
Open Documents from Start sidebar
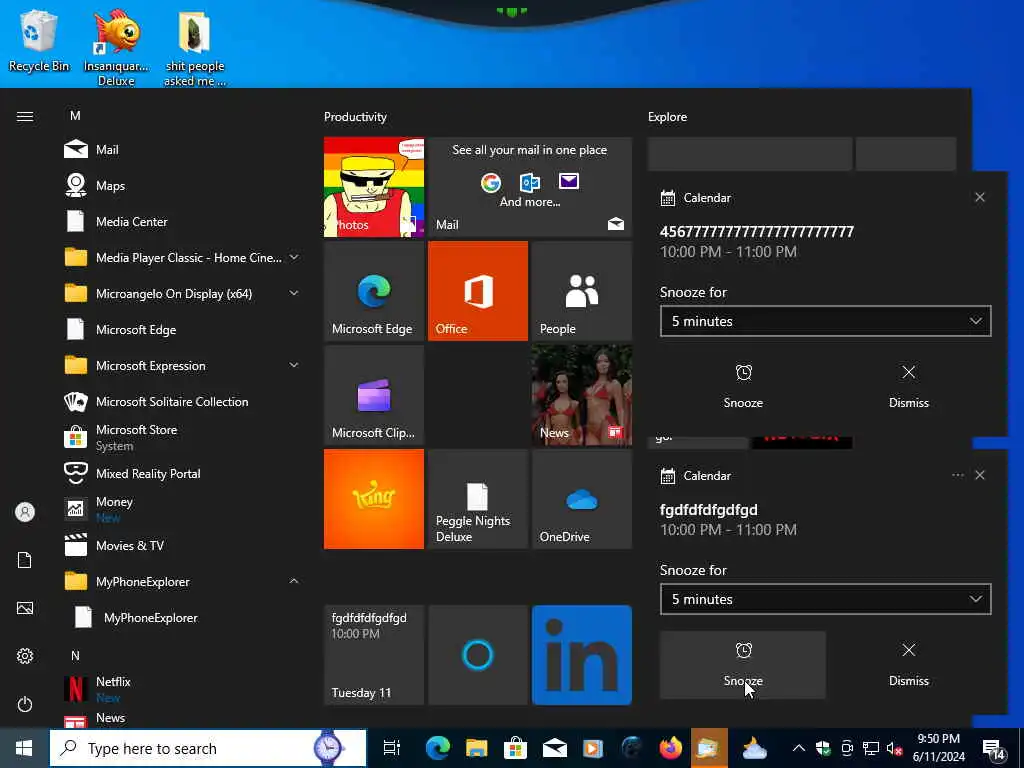(x=25, y=560)
